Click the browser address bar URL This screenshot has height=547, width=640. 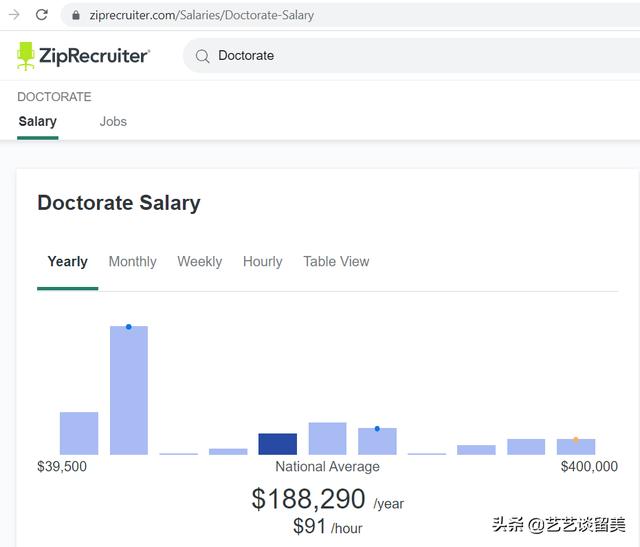pos(202,16)
